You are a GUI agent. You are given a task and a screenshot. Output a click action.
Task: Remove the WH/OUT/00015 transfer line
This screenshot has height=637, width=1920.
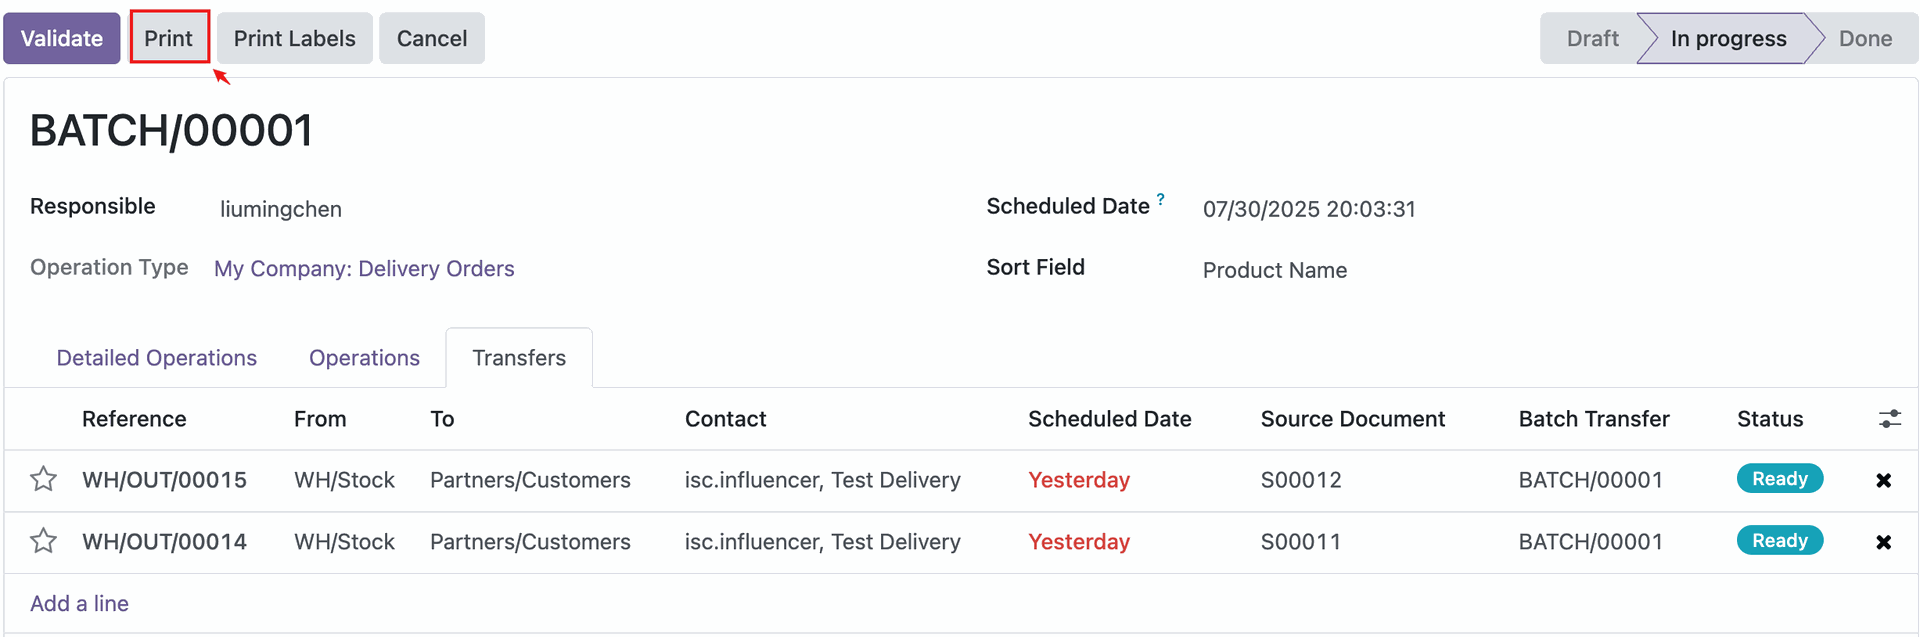pyautogui.click(x=1883, y=481)
